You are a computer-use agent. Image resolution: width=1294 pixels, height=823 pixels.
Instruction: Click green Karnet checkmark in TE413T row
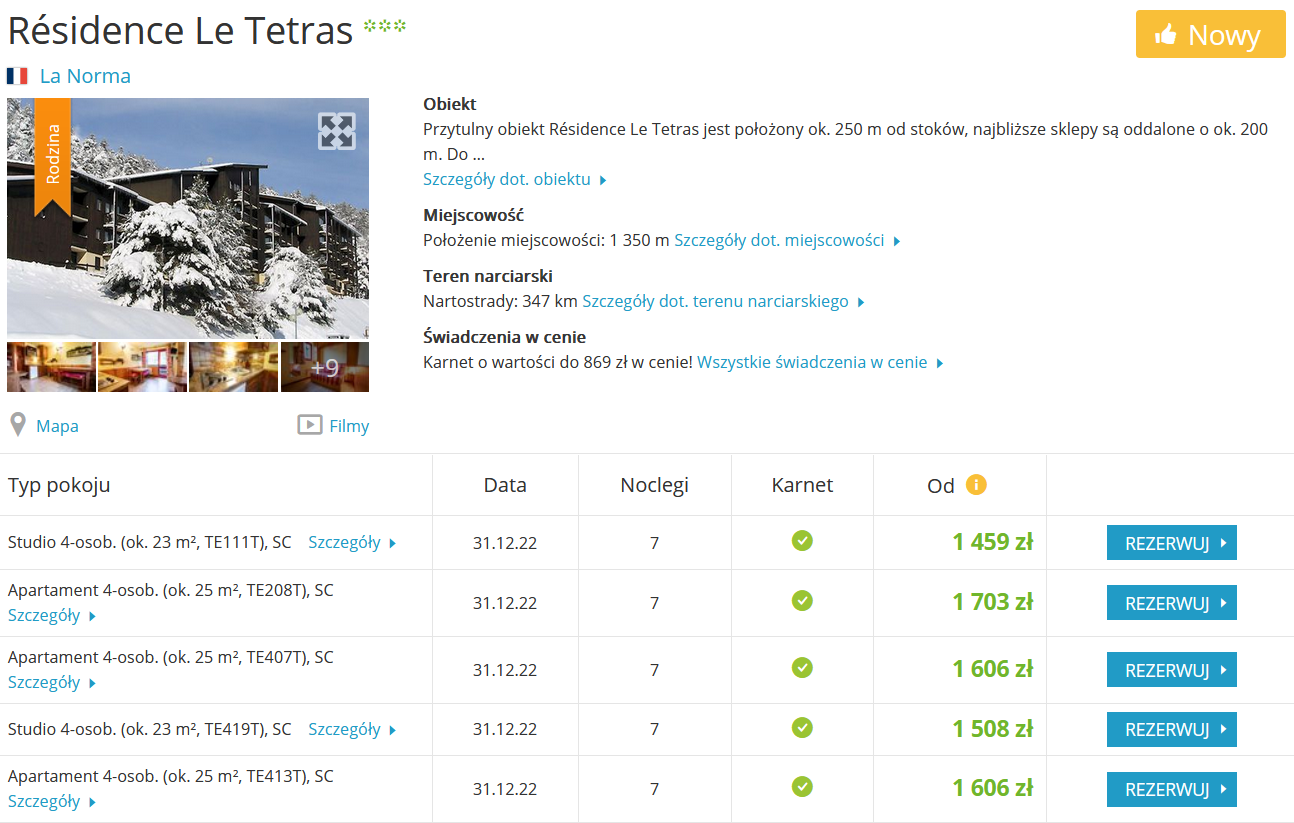(802, 787)
